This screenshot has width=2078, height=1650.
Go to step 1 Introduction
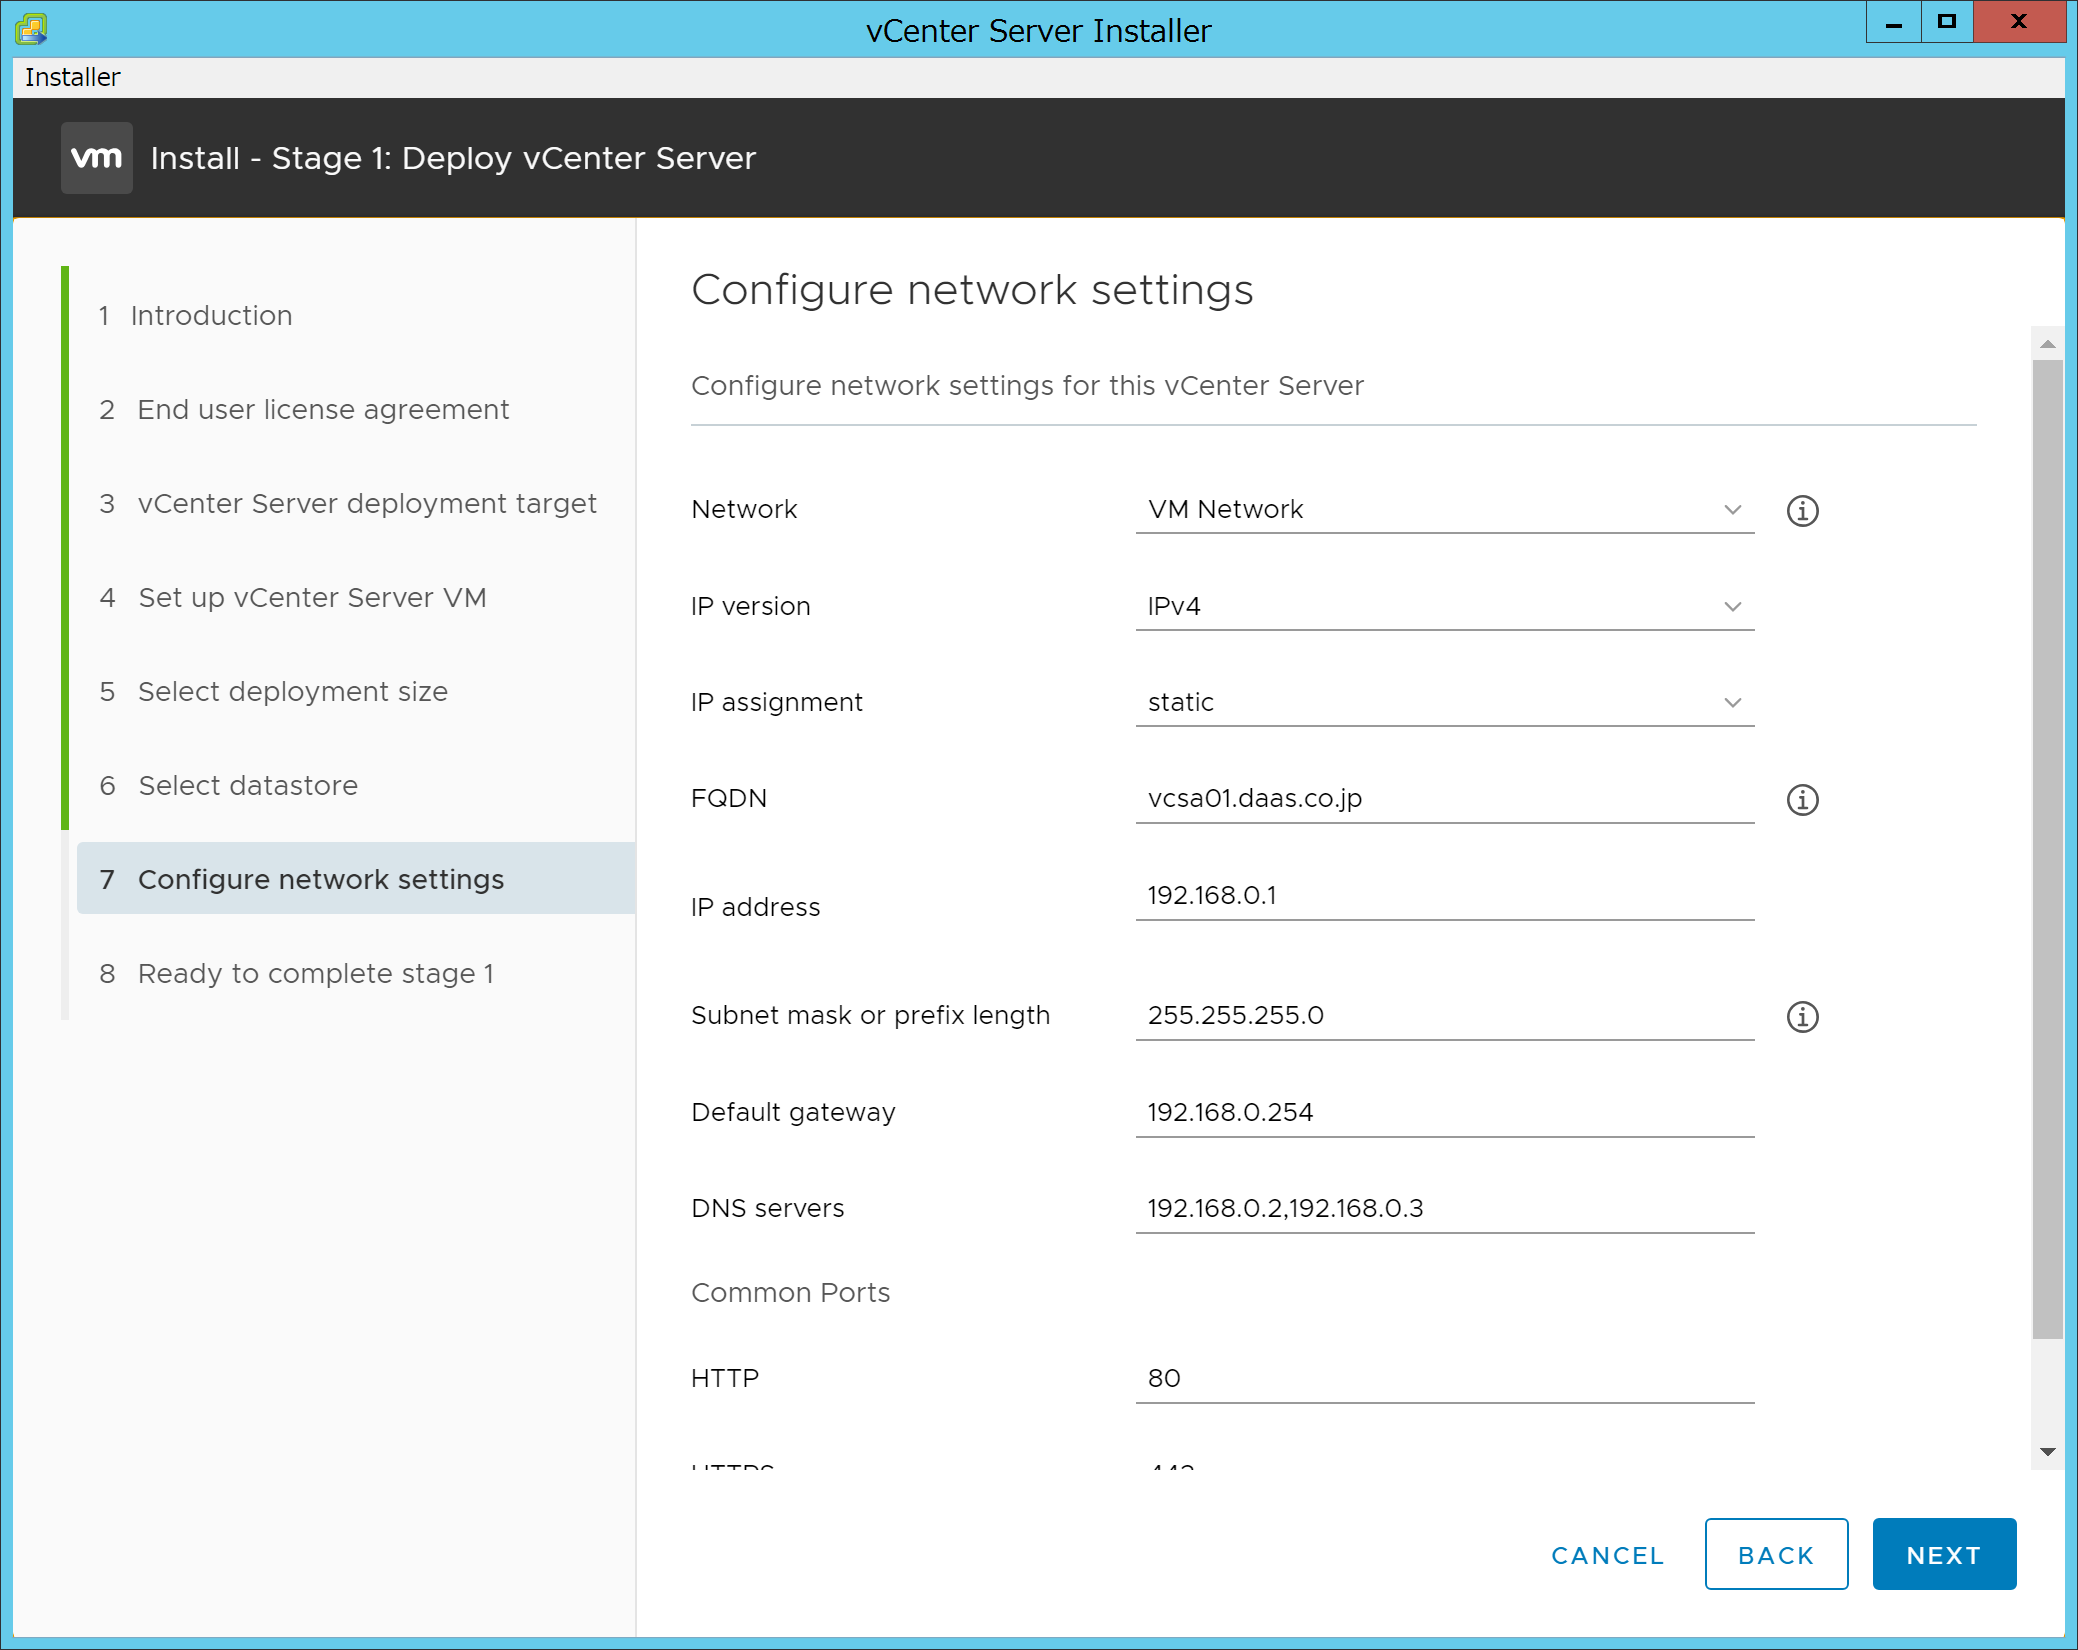[x=195, y=316]
